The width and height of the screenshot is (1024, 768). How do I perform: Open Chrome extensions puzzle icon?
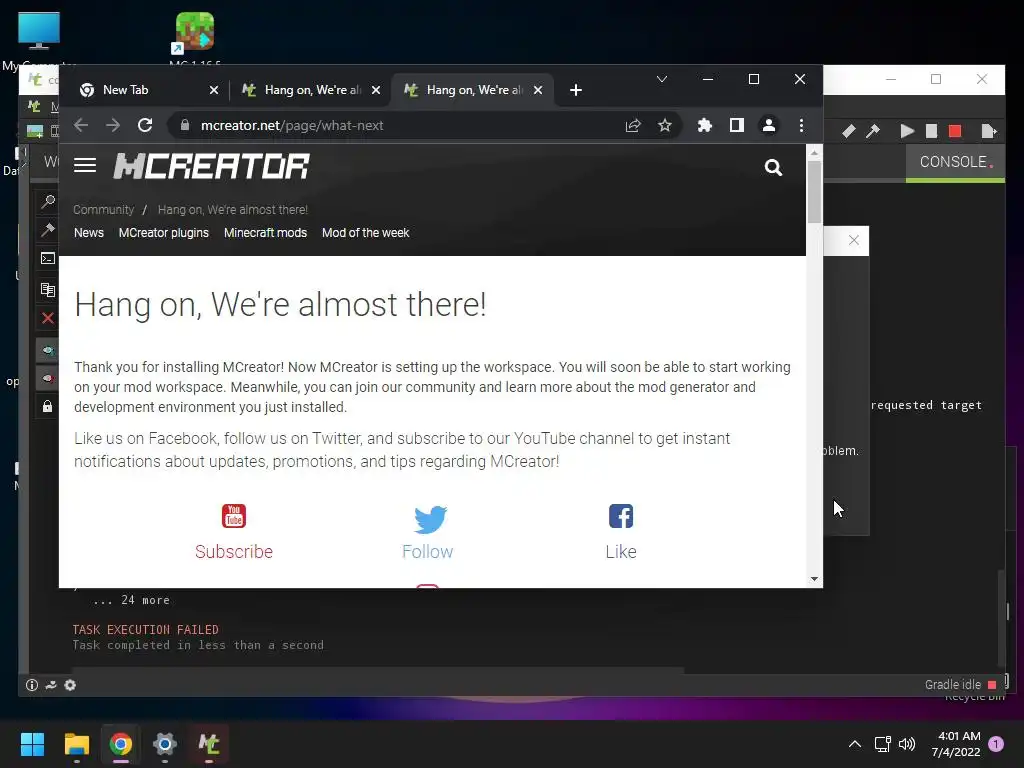pyautogui.click(x=704, y=125)
